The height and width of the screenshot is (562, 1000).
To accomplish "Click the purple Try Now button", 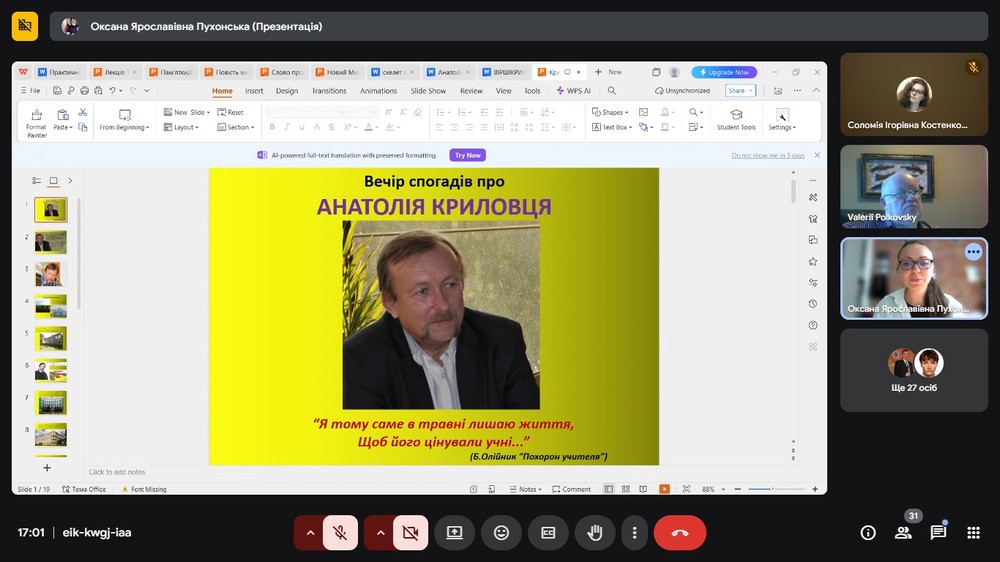I will (x=467, y=155).
